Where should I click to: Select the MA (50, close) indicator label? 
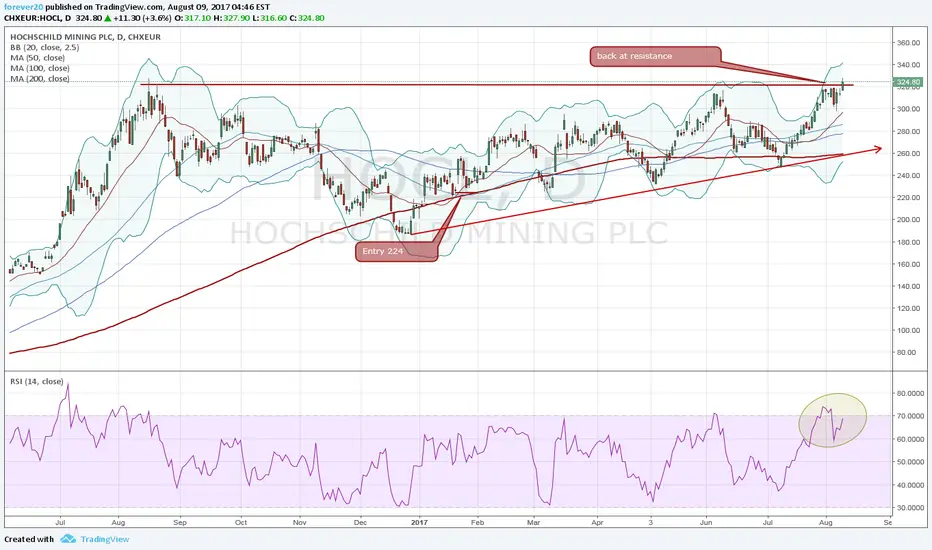click(37, 58)
